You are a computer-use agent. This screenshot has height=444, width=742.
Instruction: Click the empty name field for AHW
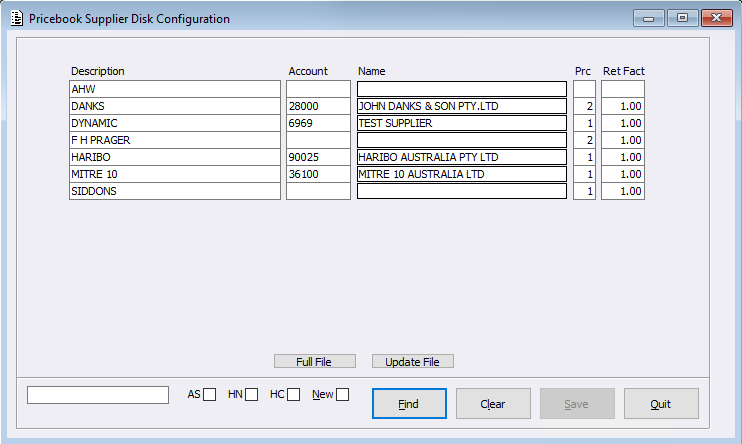[462, 89]
